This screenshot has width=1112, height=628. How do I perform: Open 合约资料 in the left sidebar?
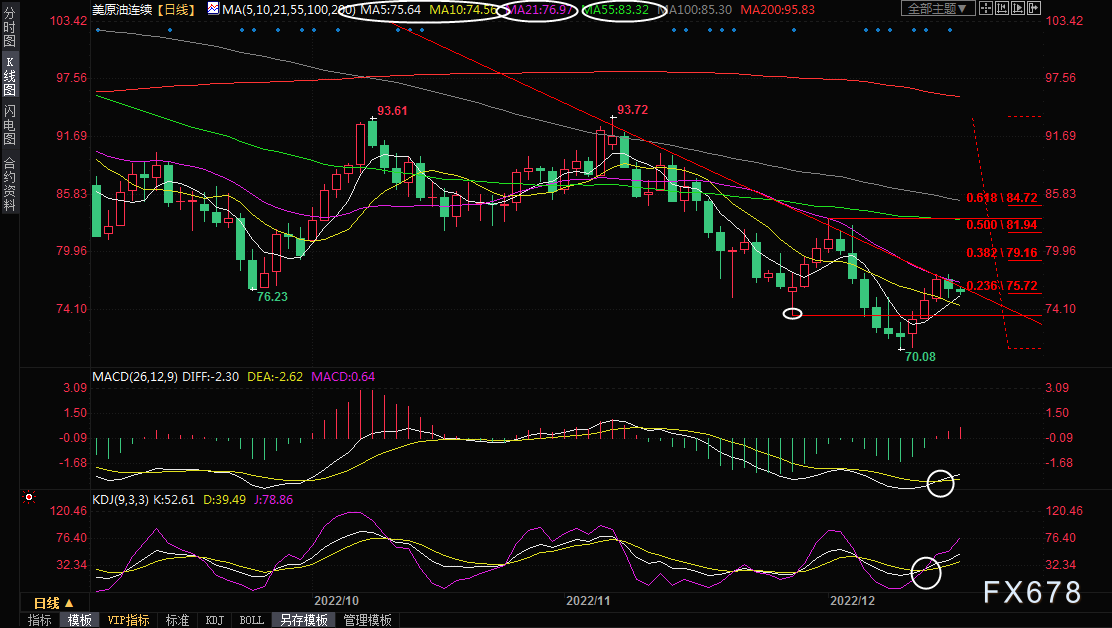(9, 183)
